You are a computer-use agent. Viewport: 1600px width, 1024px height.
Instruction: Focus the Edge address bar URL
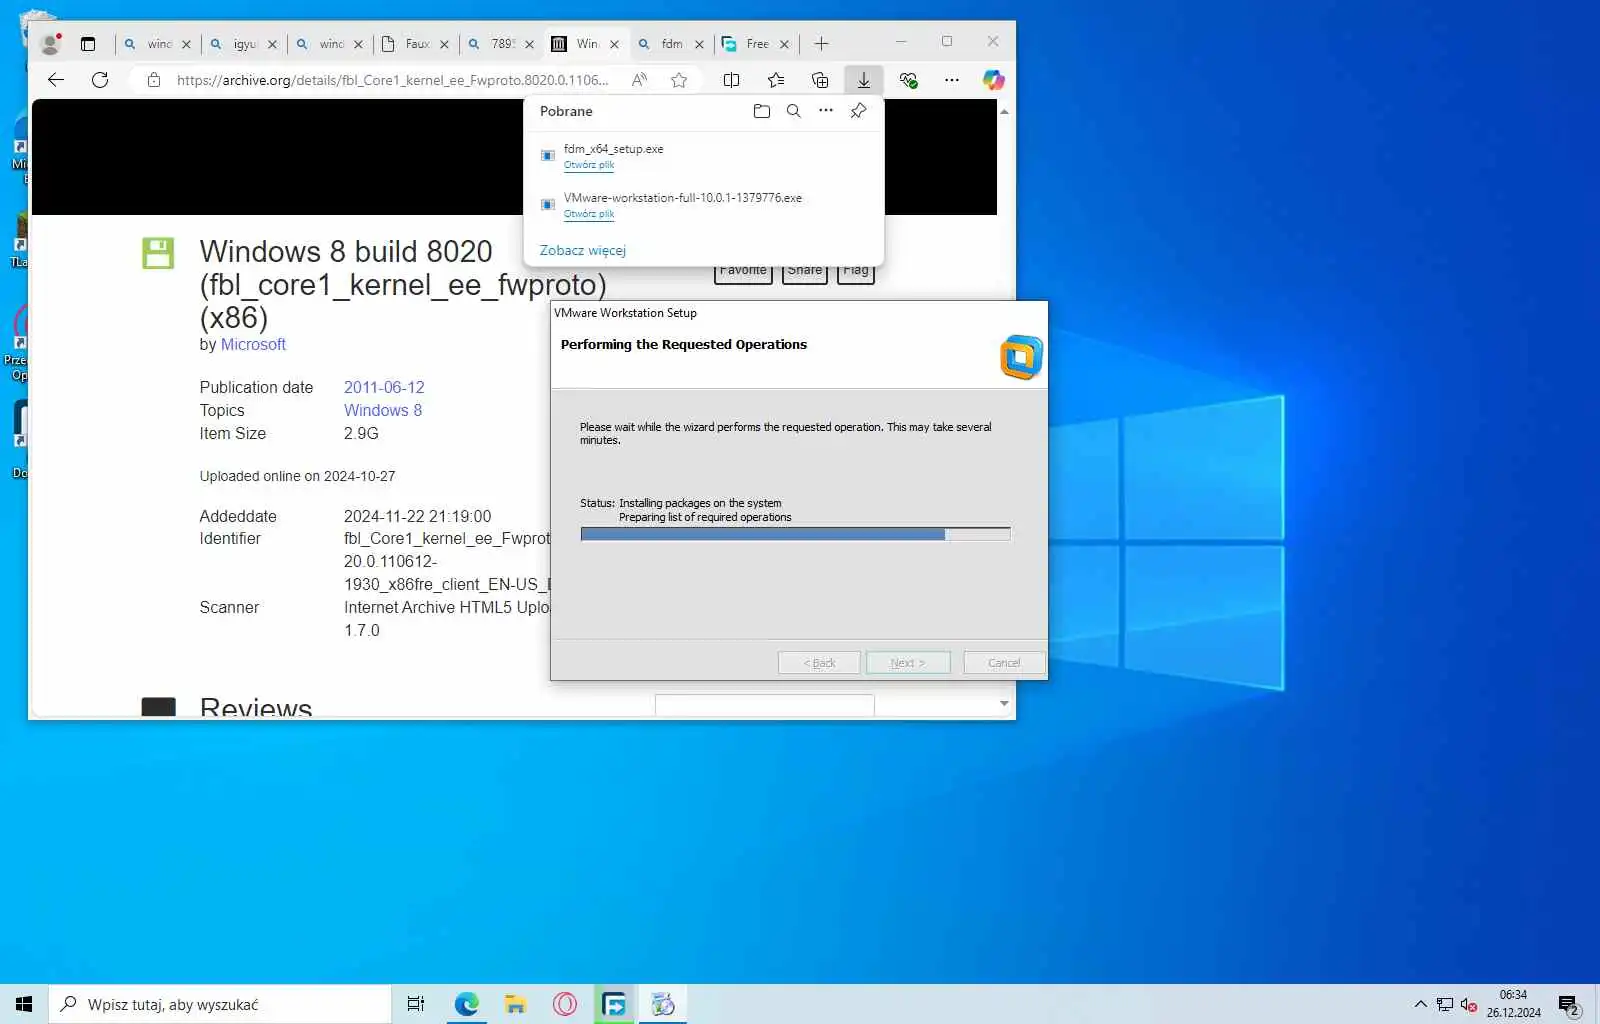pyautogui.click(x=392, y=80)
